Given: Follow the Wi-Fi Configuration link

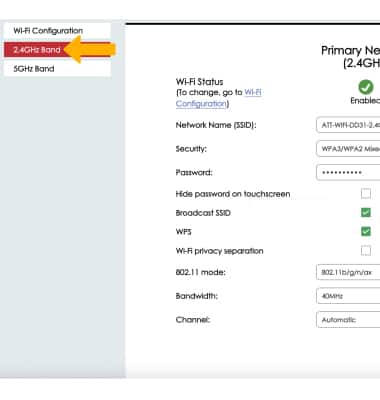Looking at the screenshot, I should point(219,98).
